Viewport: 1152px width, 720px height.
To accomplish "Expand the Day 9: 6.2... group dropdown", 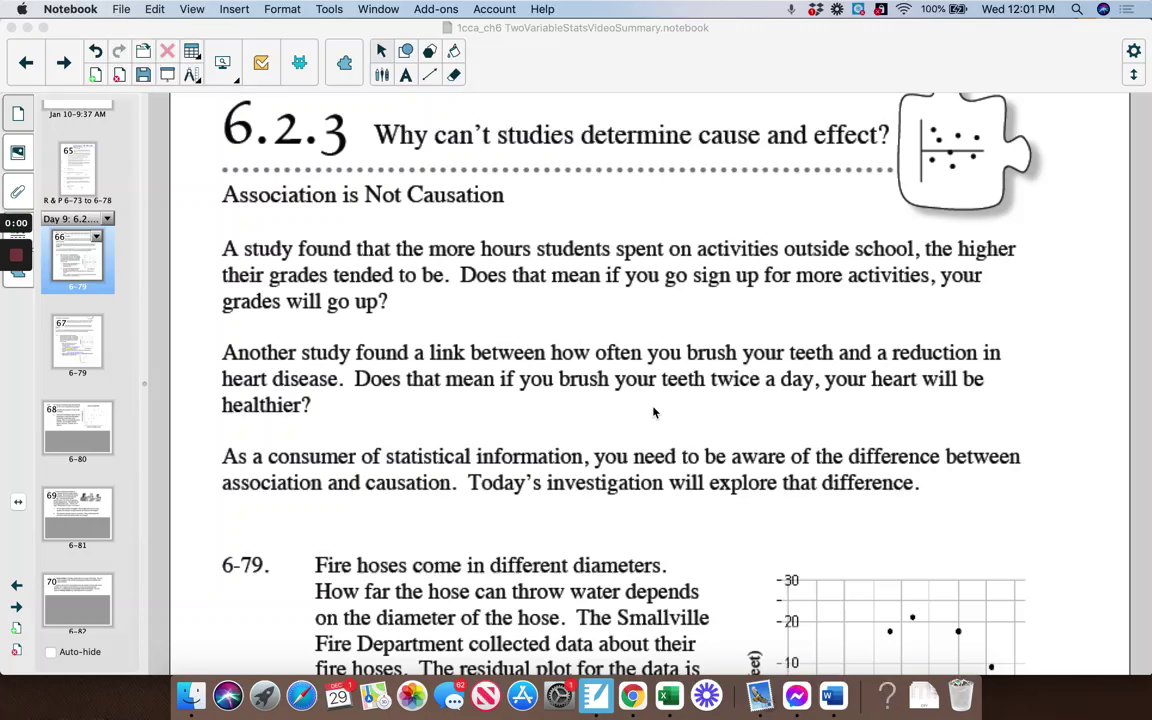I will pyautogui.click(x=108, y=218).
